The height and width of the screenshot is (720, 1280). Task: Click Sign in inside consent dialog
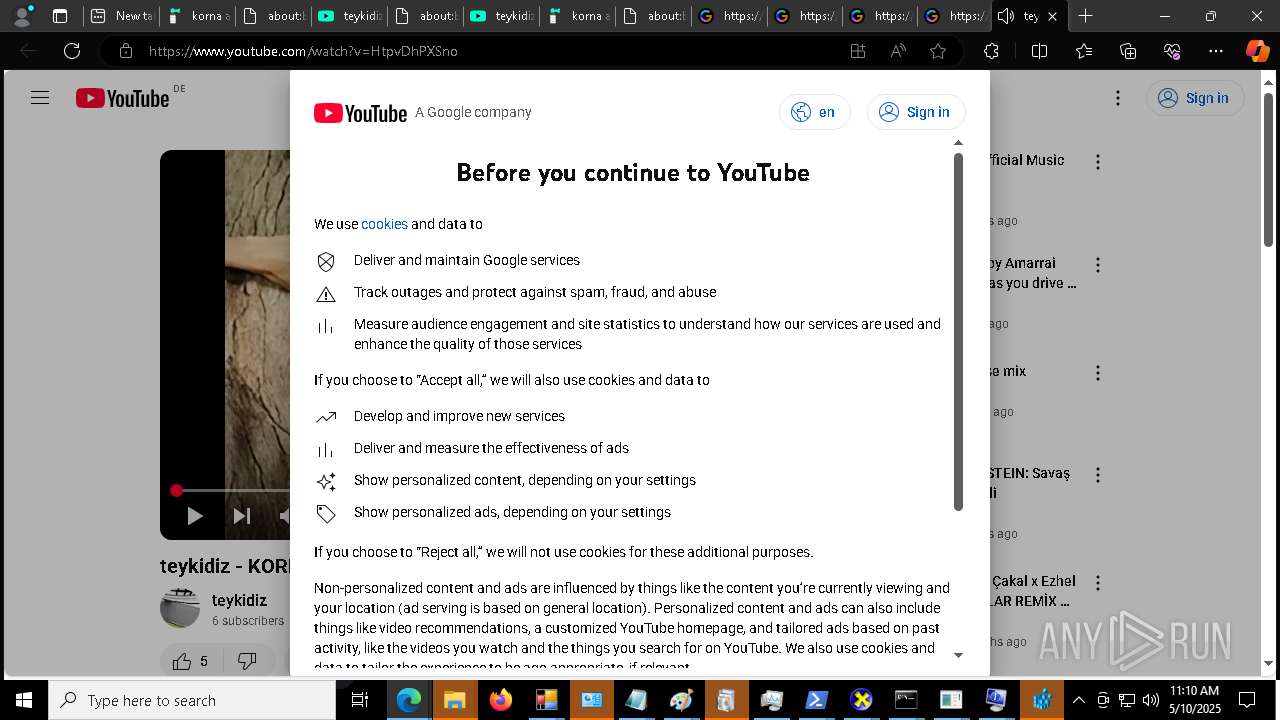coord(916,112)
